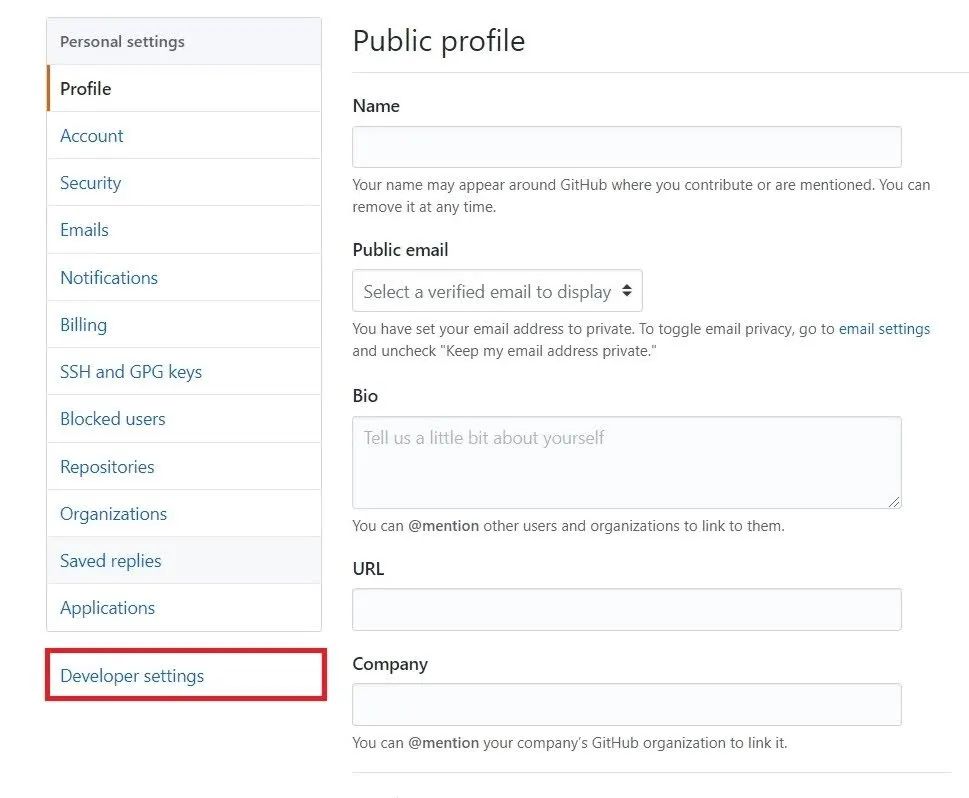The height and width of the screenshot is (798, 969).
Task: Click the Bio label
Action: pos(365,396)
